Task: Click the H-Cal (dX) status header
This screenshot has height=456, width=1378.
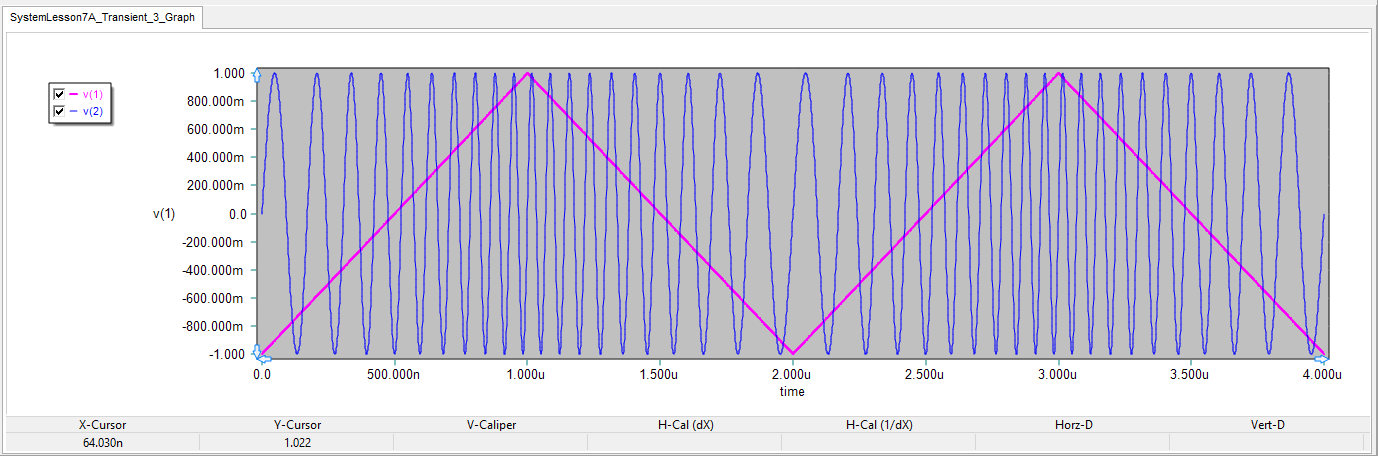Action: (x=685, y=425)
